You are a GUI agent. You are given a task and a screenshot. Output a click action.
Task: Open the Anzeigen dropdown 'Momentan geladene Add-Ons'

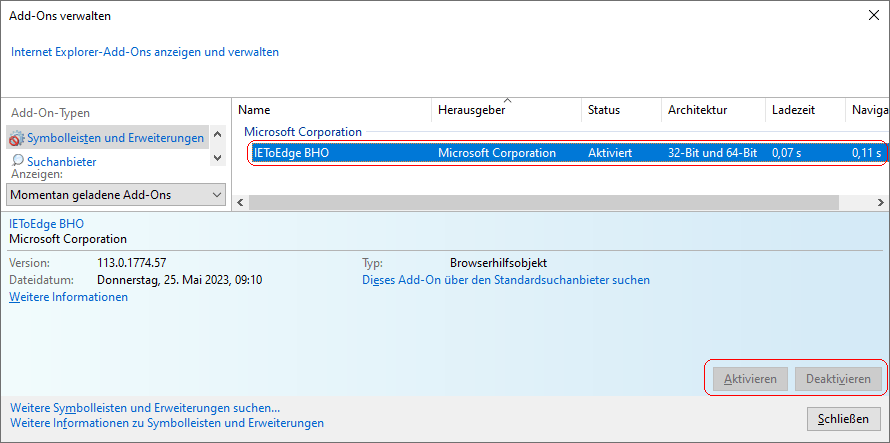[x=115, y=195]
